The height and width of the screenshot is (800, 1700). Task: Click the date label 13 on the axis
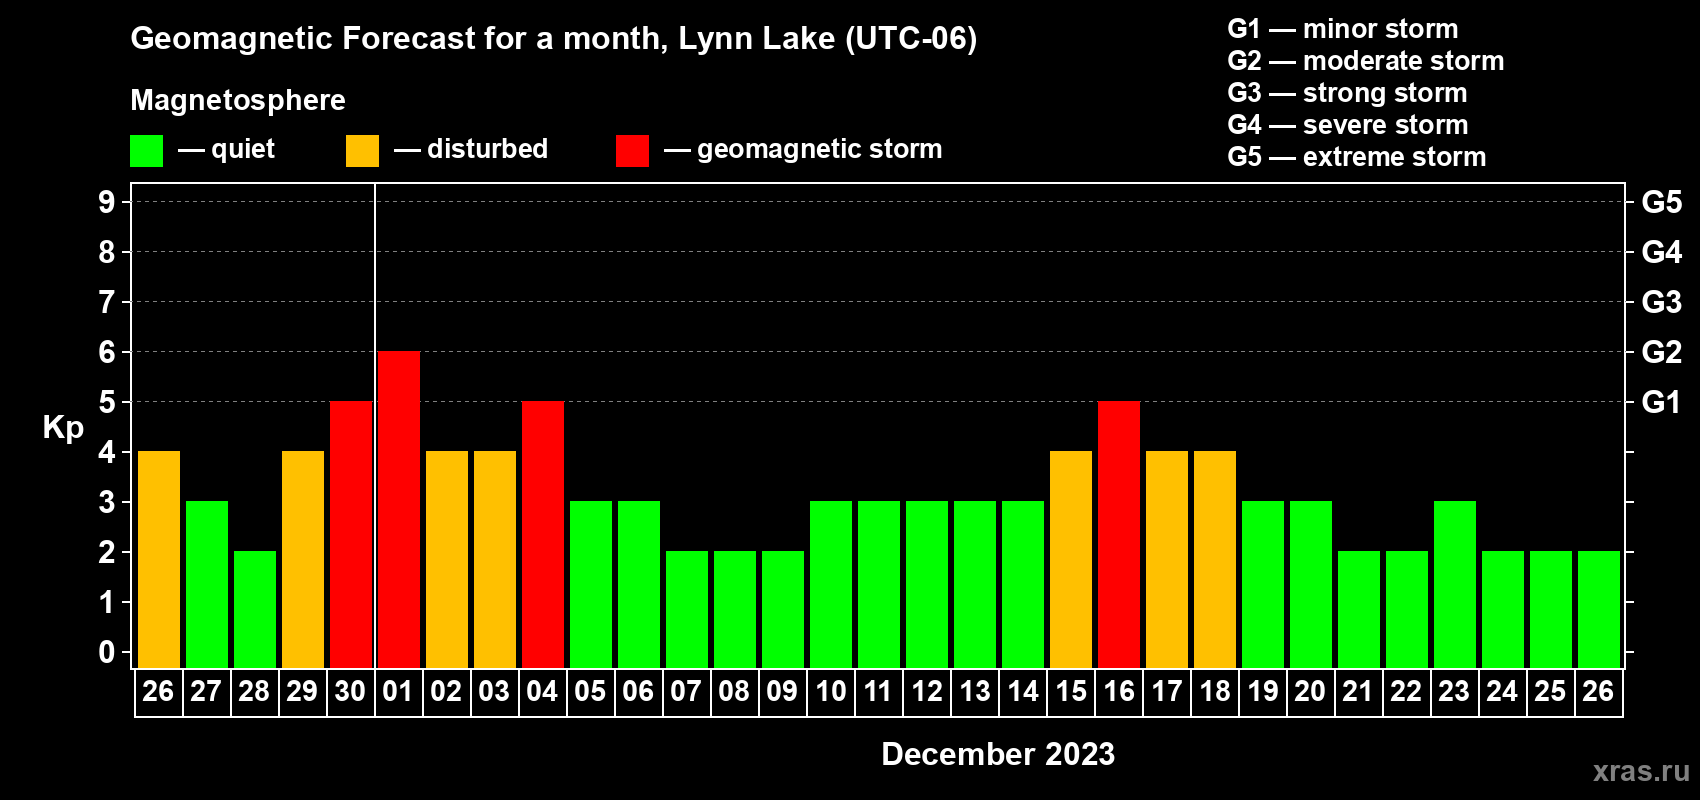tap(974, 691)
